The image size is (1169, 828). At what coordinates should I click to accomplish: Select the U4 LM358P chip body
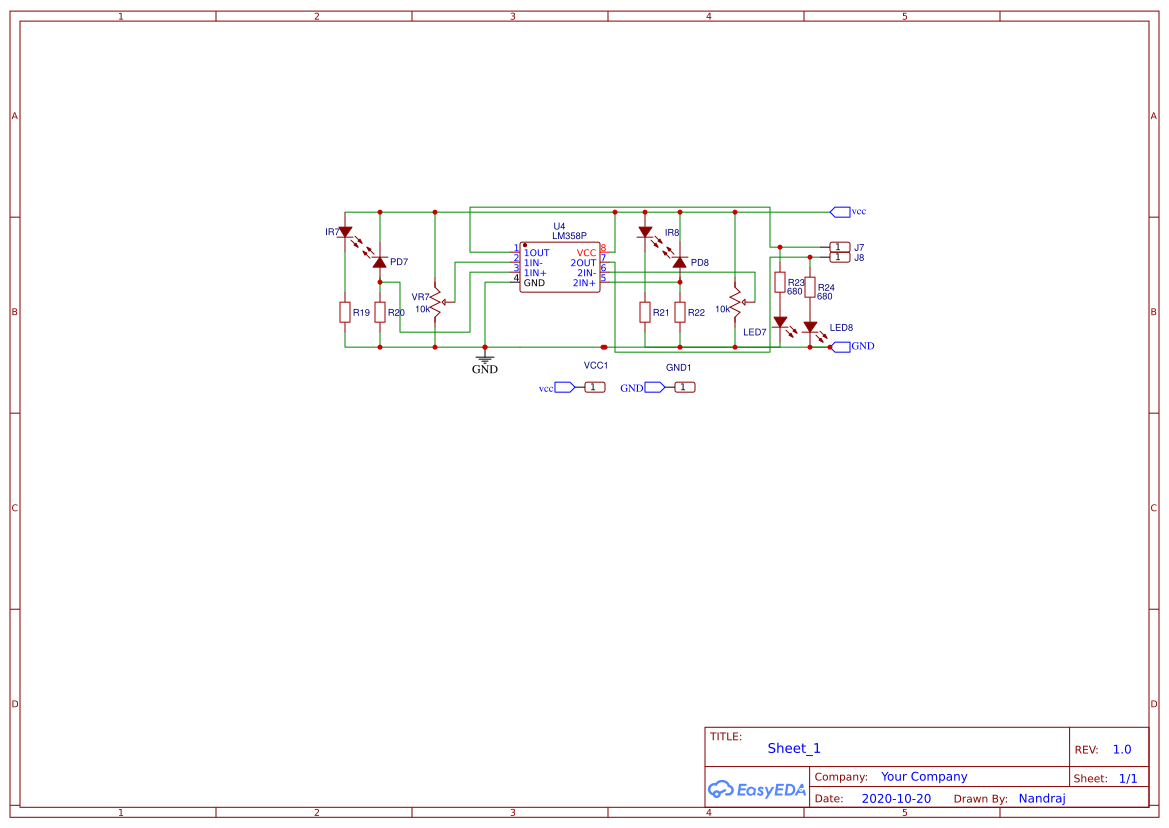tap(560, 267)
